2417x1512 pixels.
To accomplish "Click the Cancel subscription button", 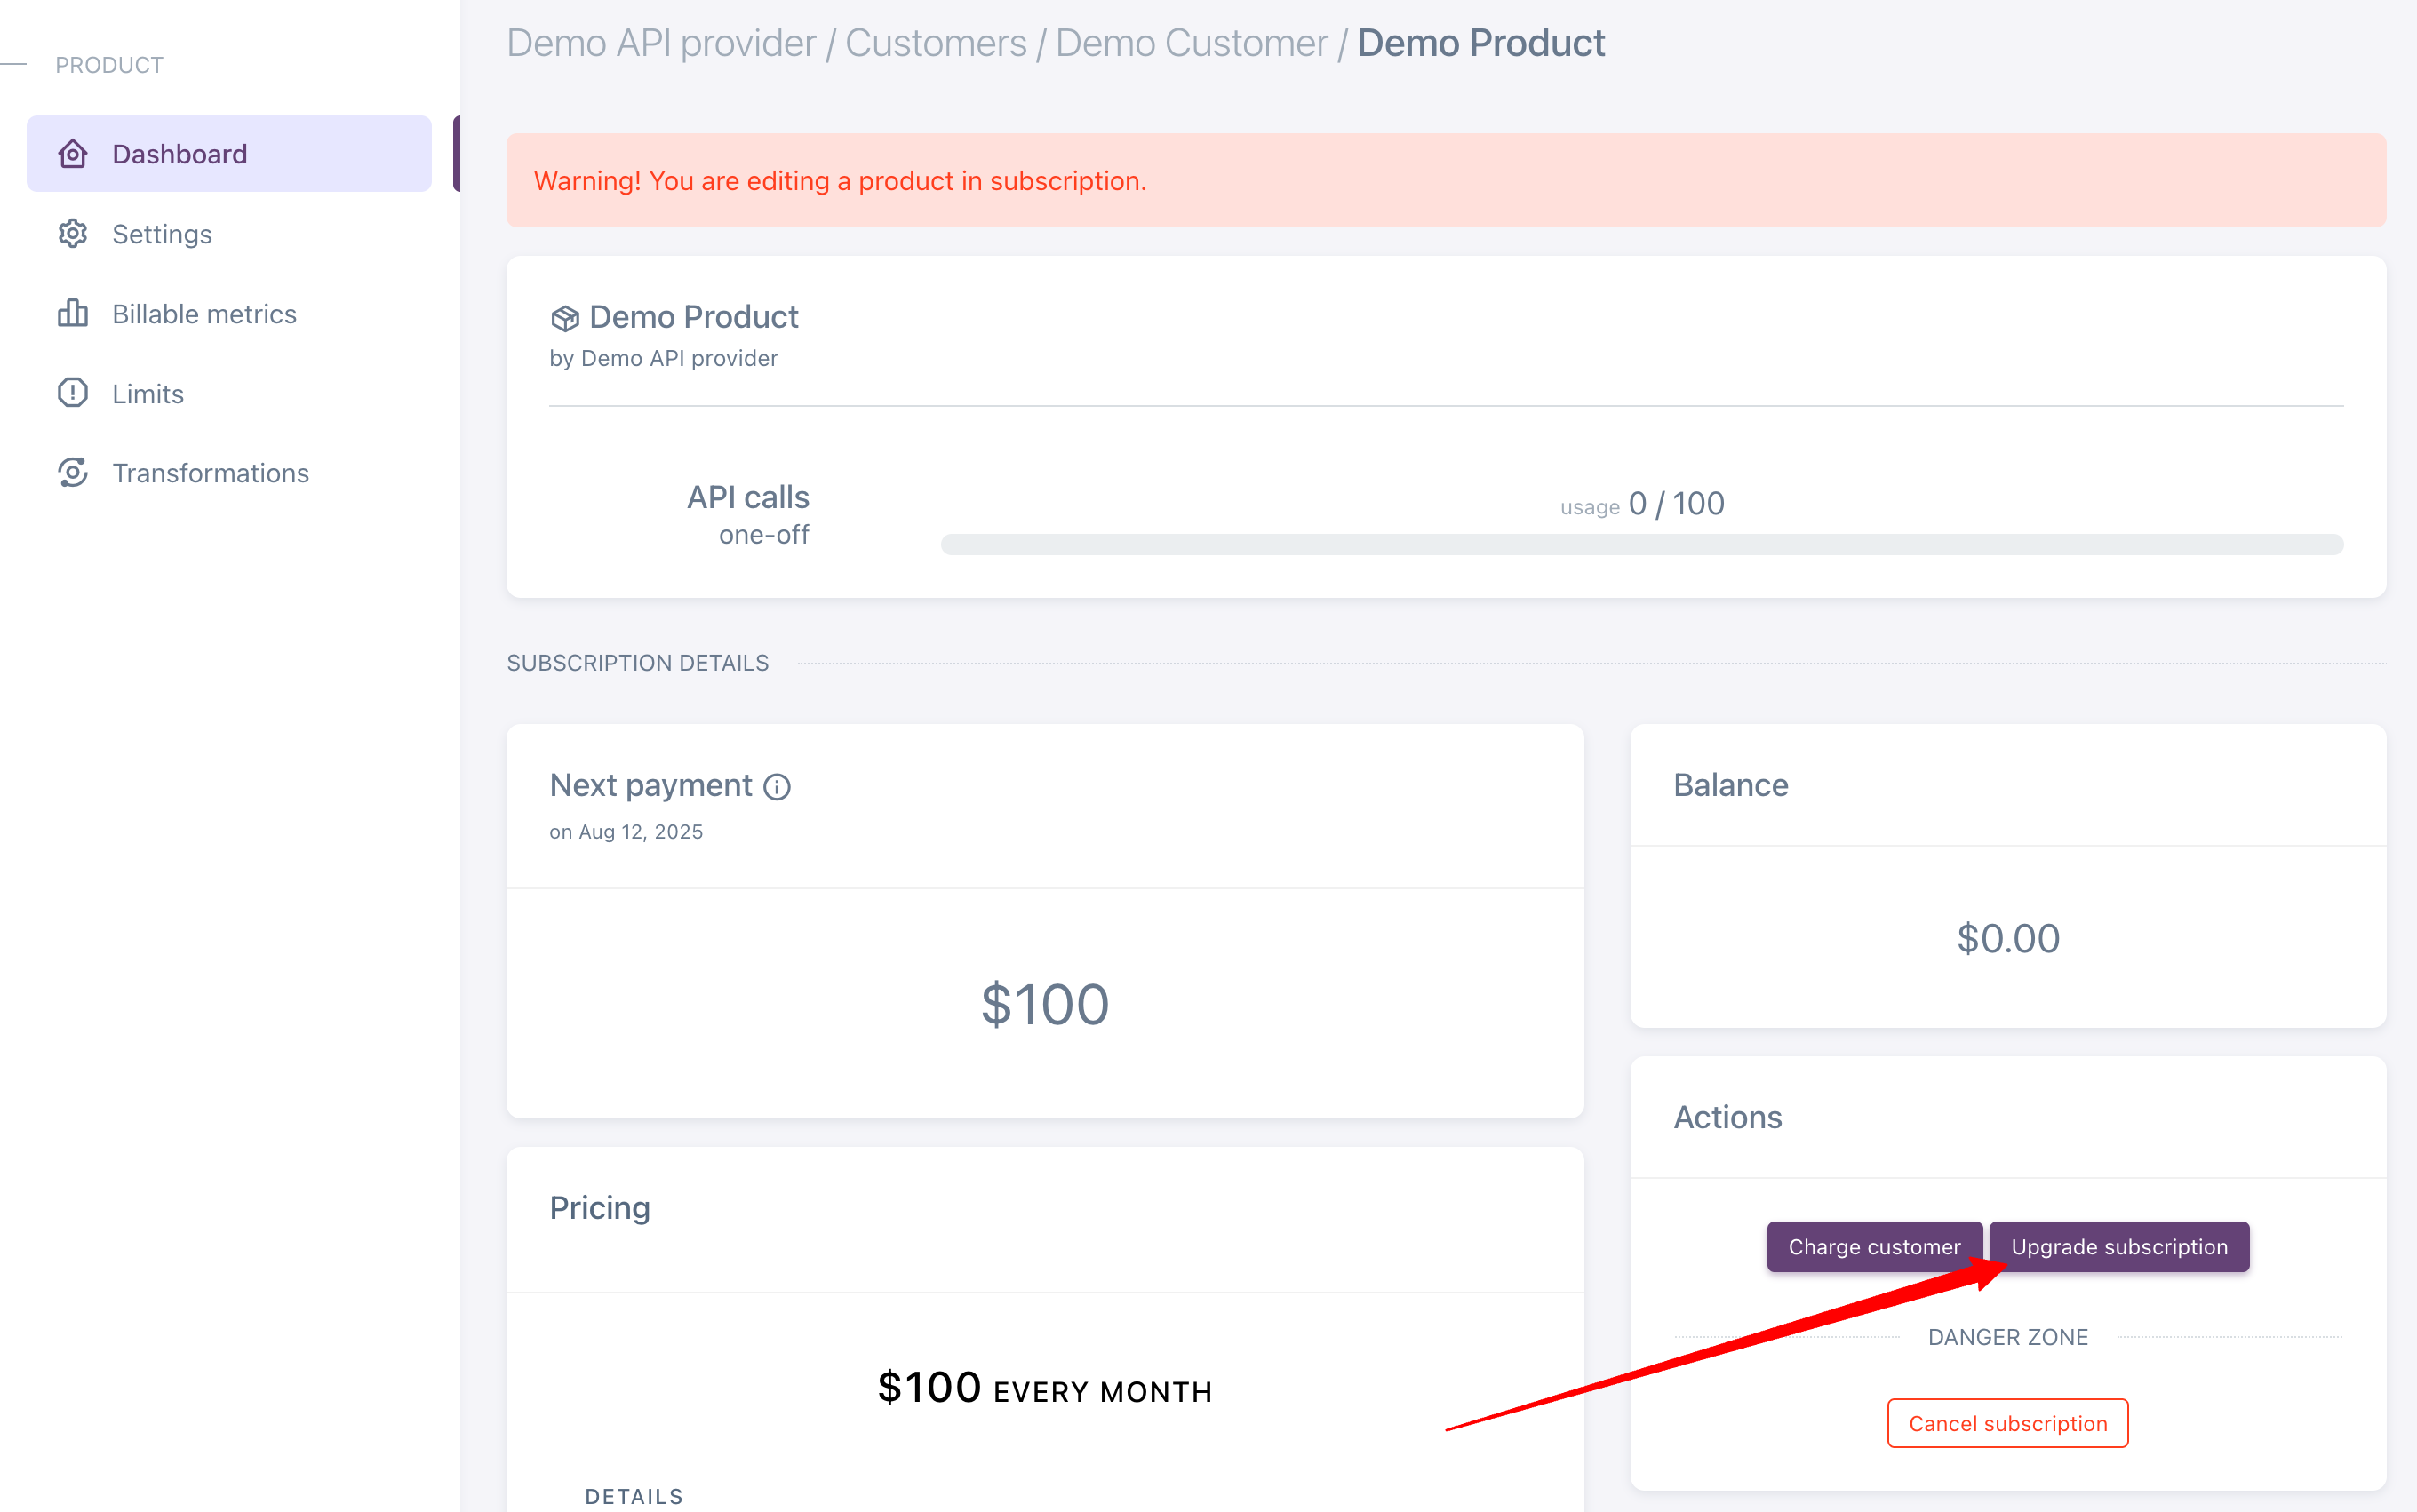I will click(x=2007, y=1423).
